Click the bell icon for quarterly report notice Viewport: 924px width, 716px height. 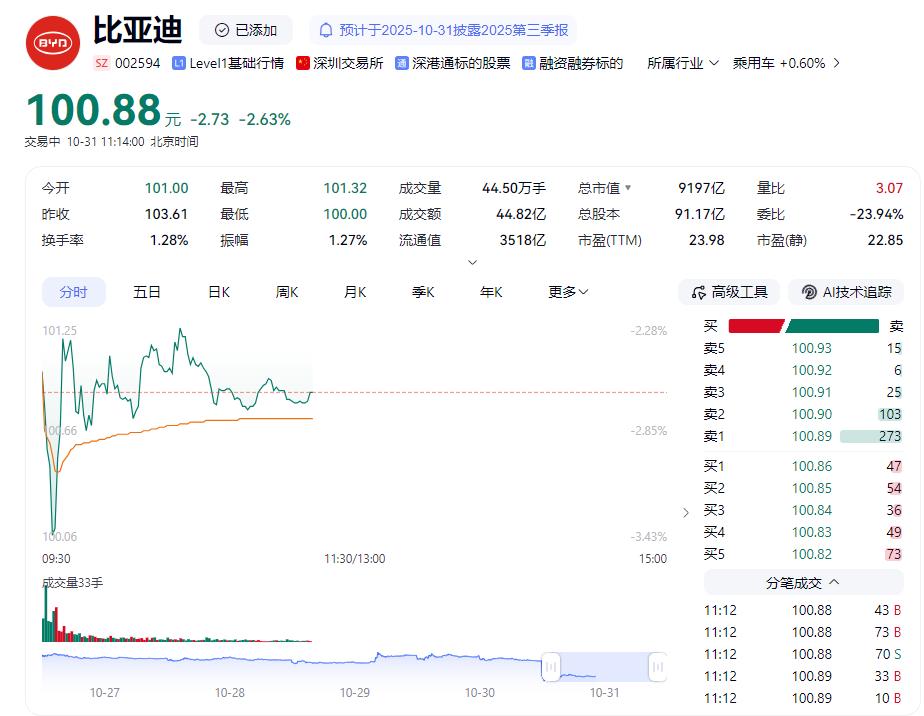326,30
